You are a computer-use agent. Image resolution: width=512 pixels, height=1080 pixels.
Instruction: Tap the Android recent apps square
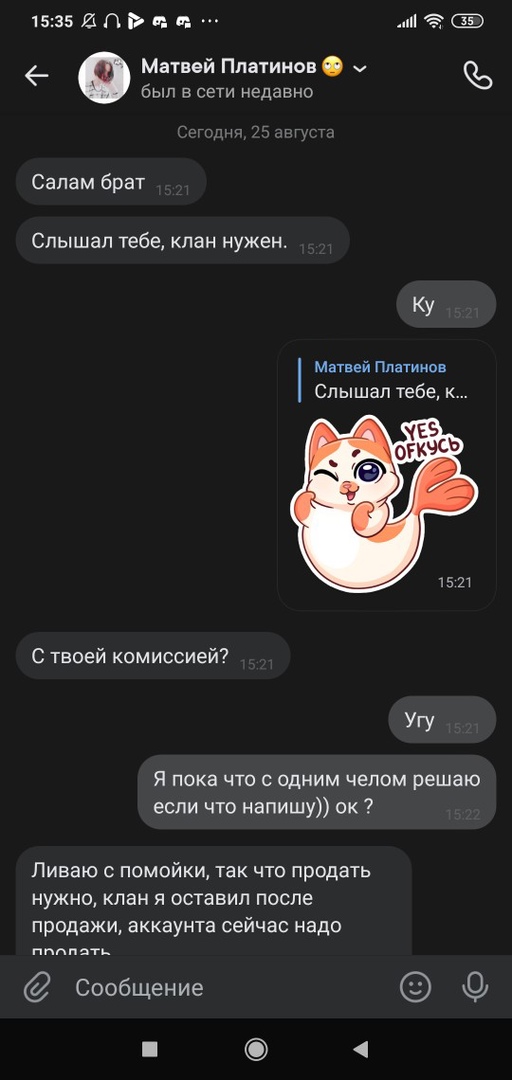click(150, 1049)
